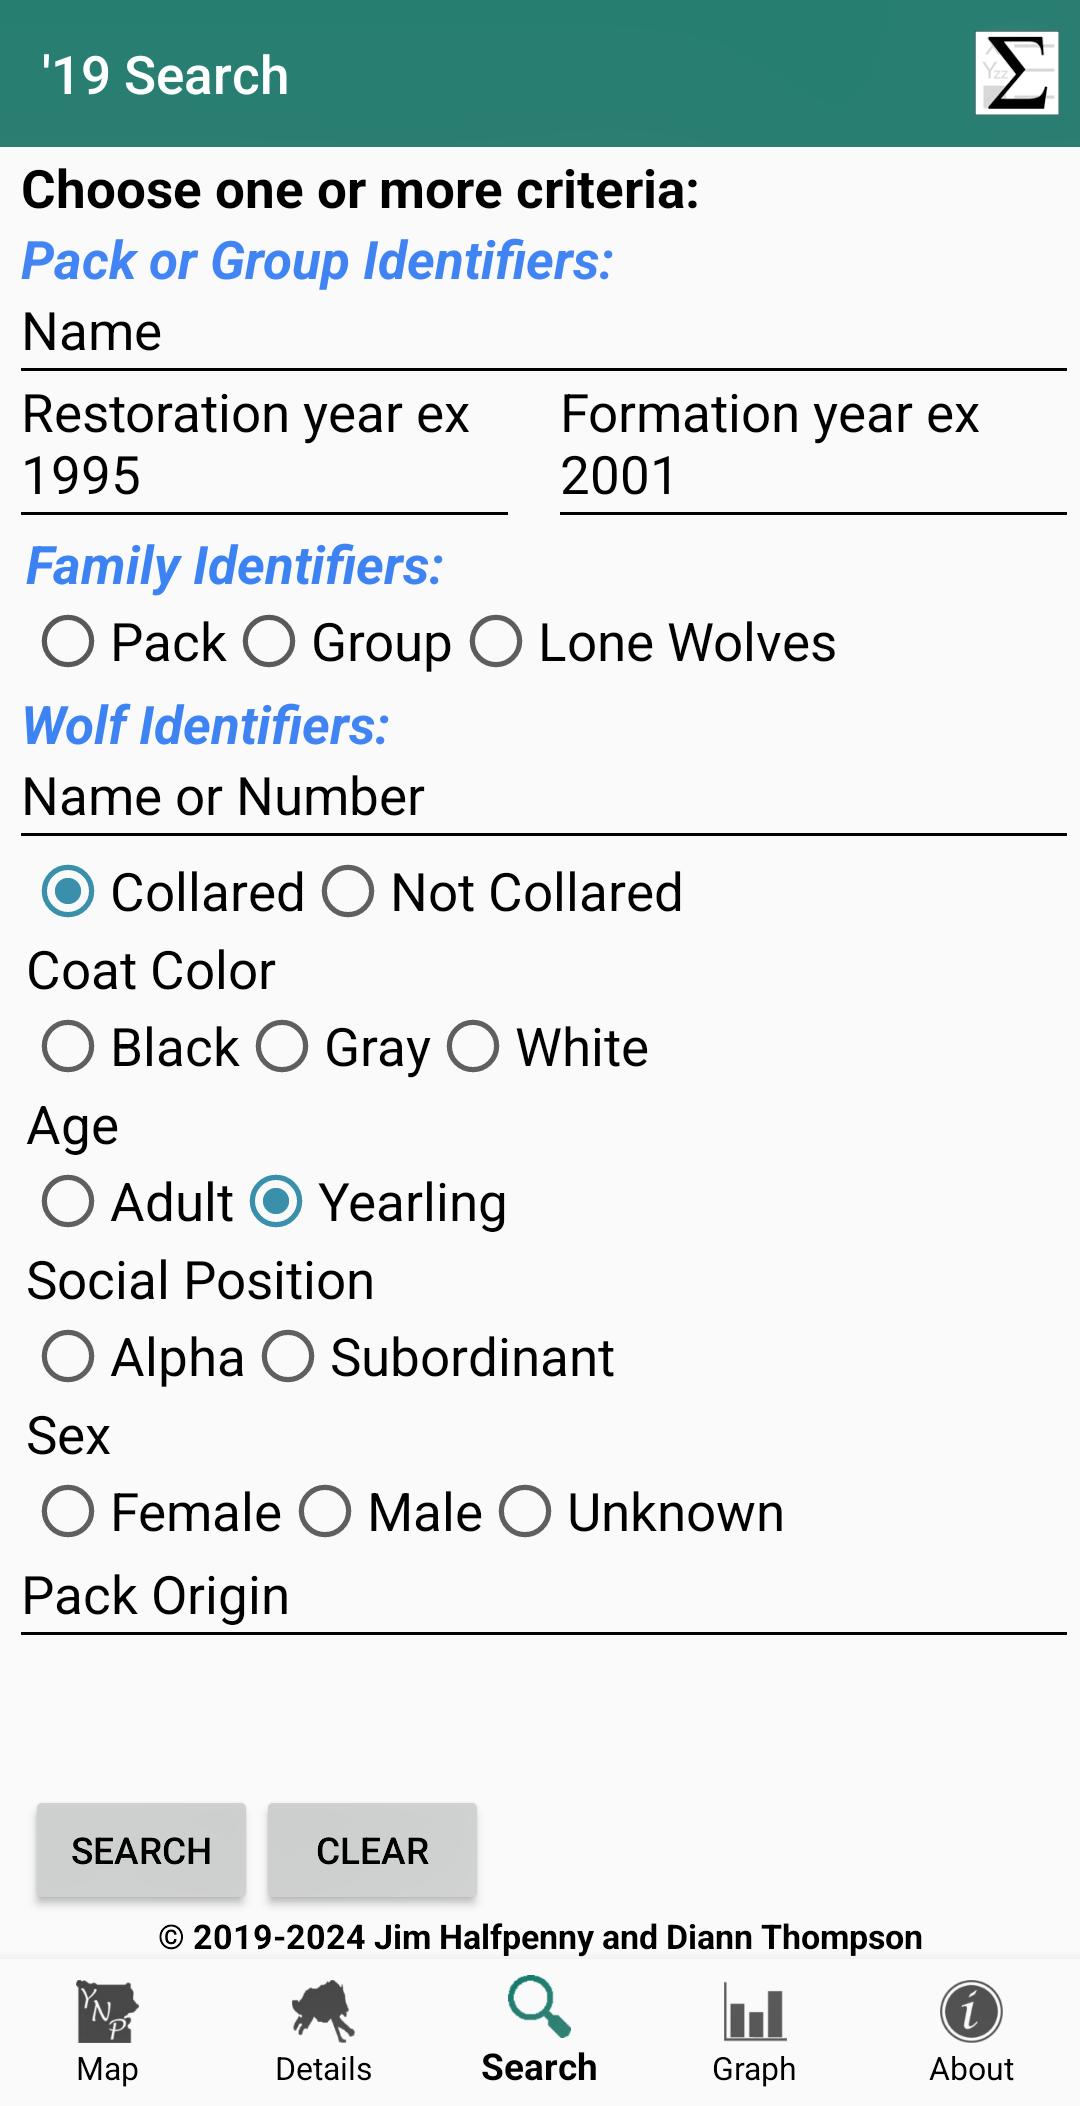Open the Map tab icon
The height and width of the screenshot is (2106, 1080).
[108, 2012]
